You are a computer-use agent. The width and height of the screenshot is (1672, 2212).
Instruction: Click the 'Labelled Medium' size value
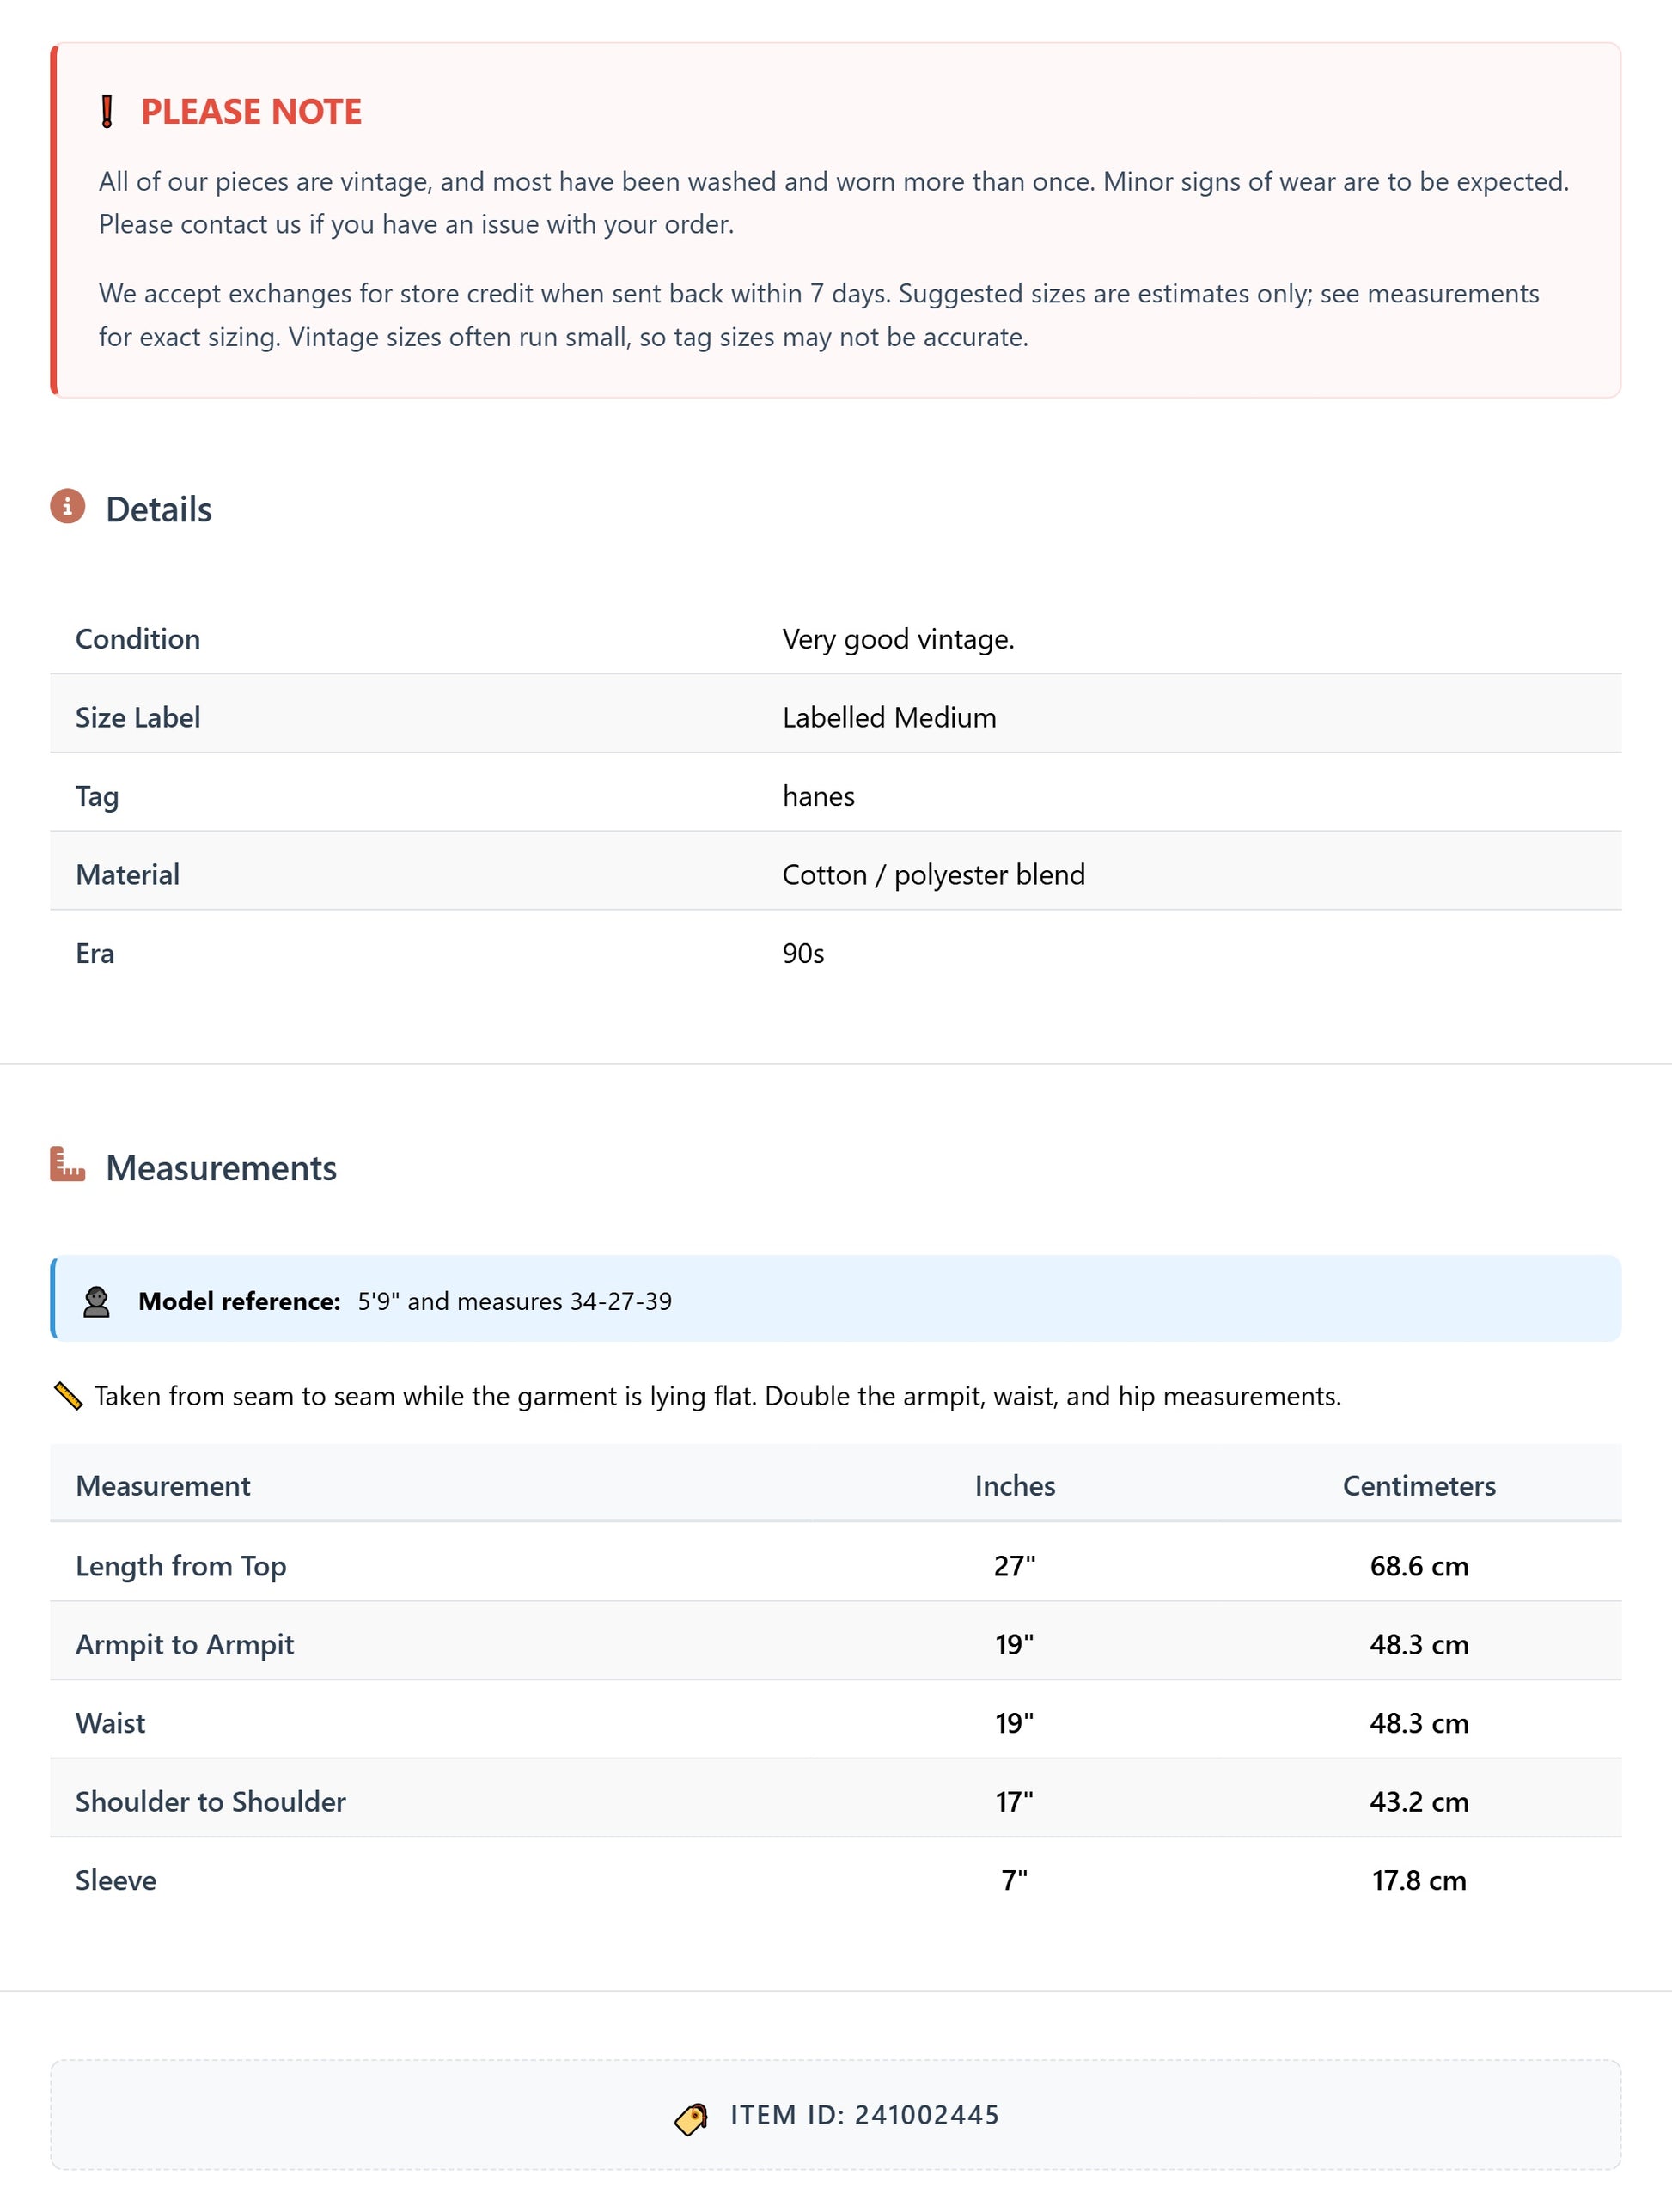click(x=889, y=718)
